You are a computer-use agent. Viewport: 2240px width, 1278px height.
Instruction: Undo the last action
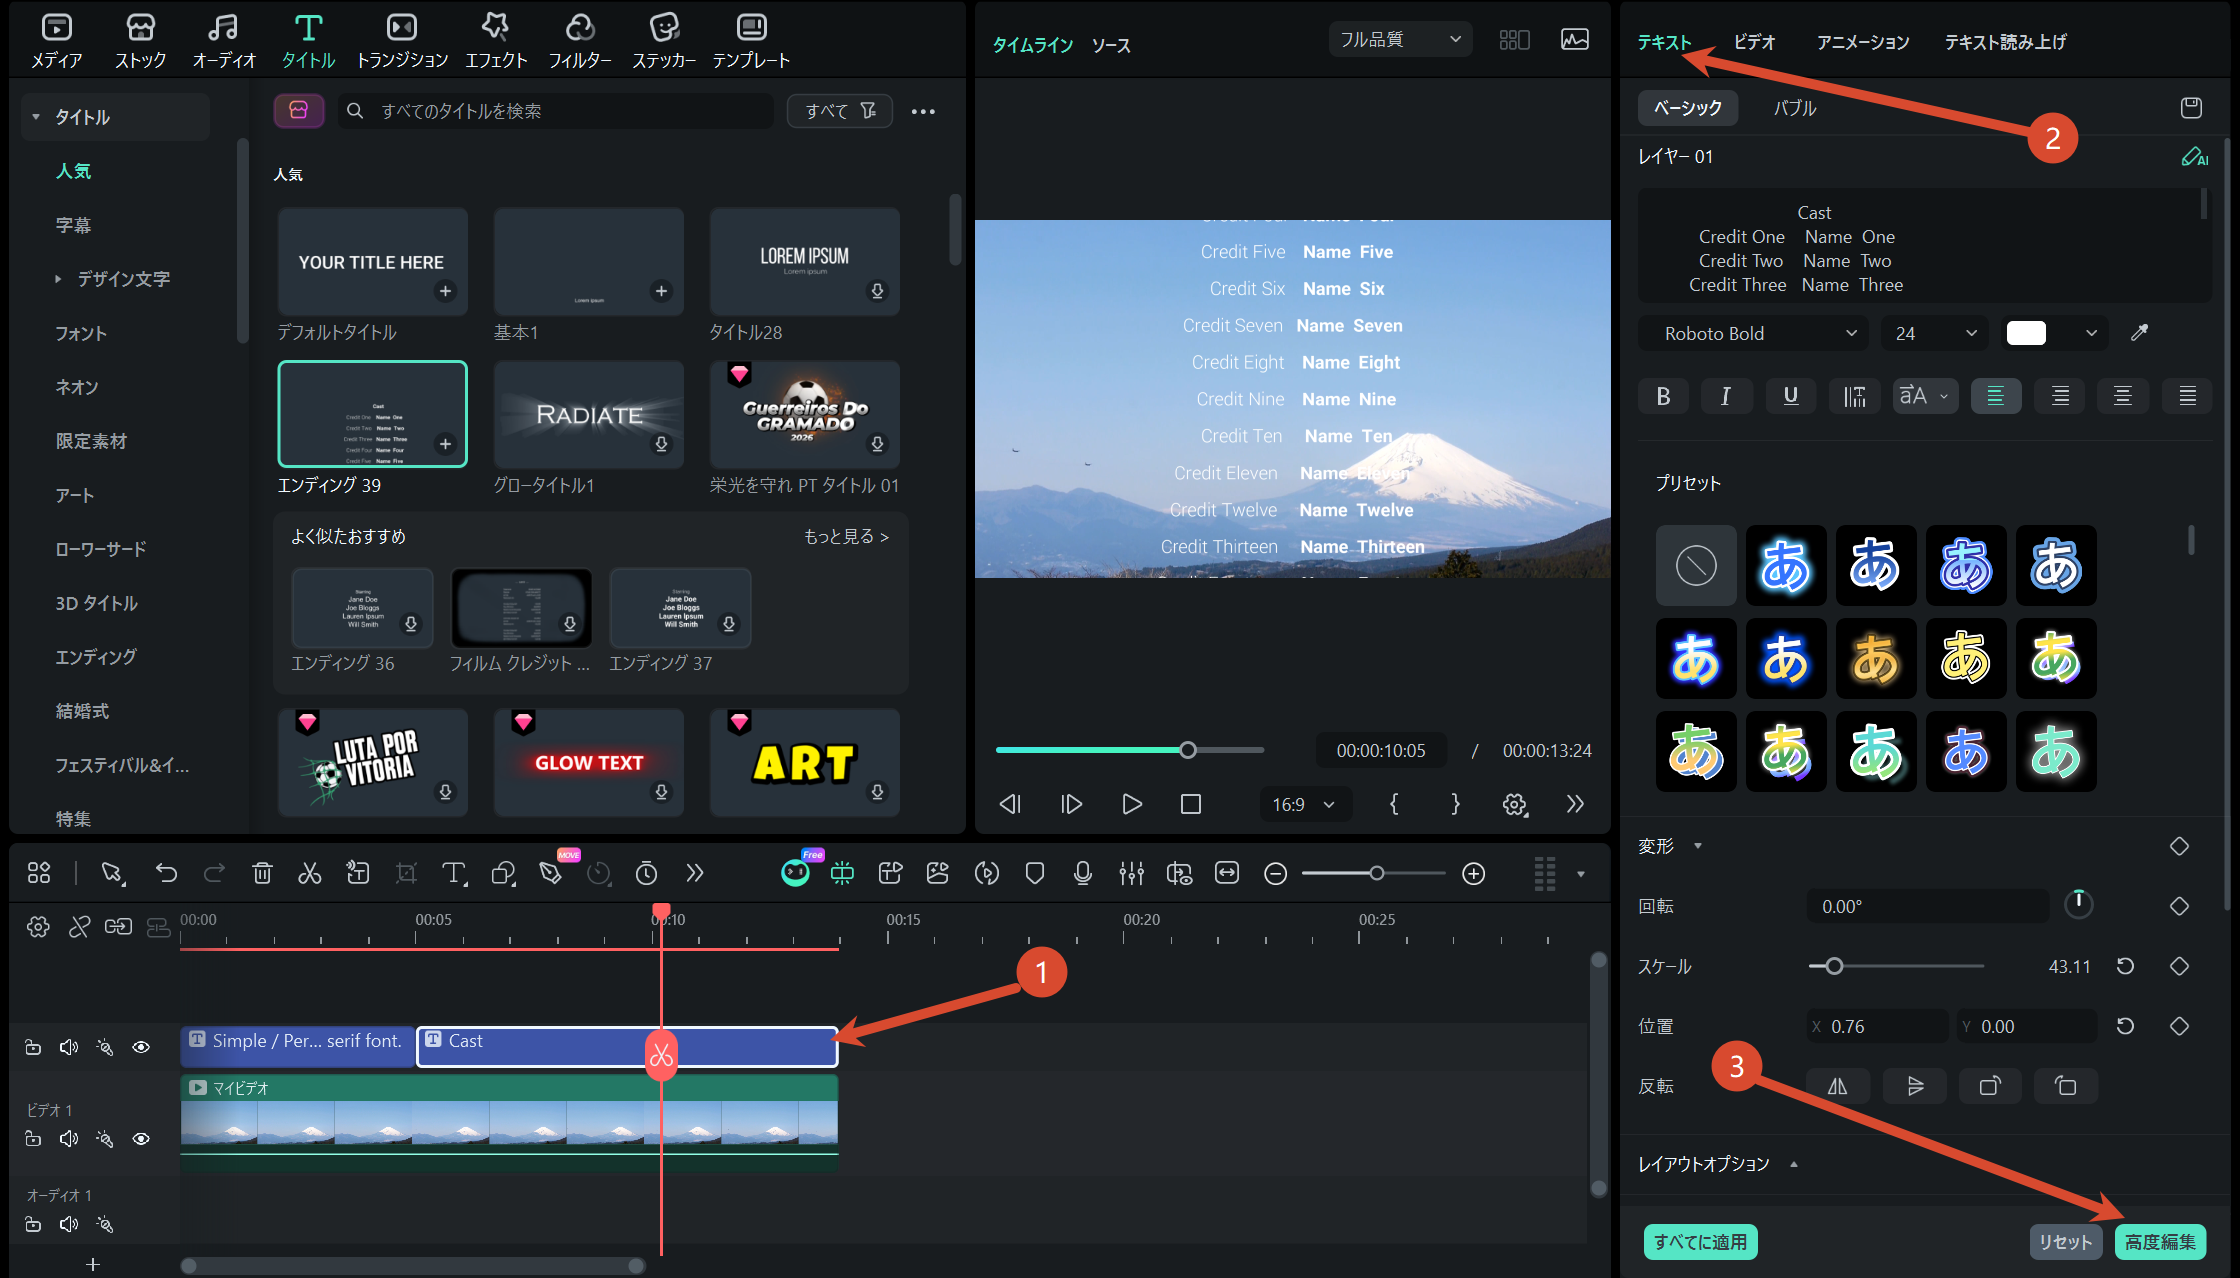[166, 874]
